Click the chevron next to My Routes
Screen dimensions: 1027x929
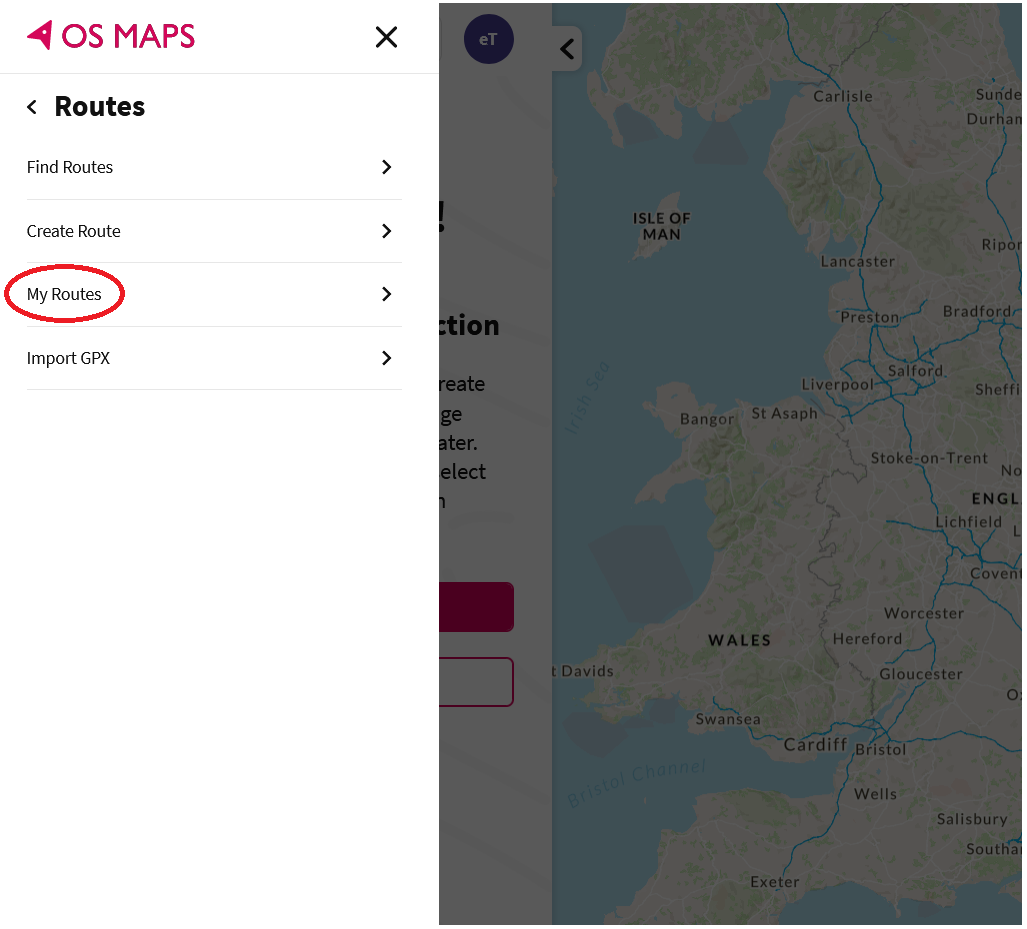point(386,294)
